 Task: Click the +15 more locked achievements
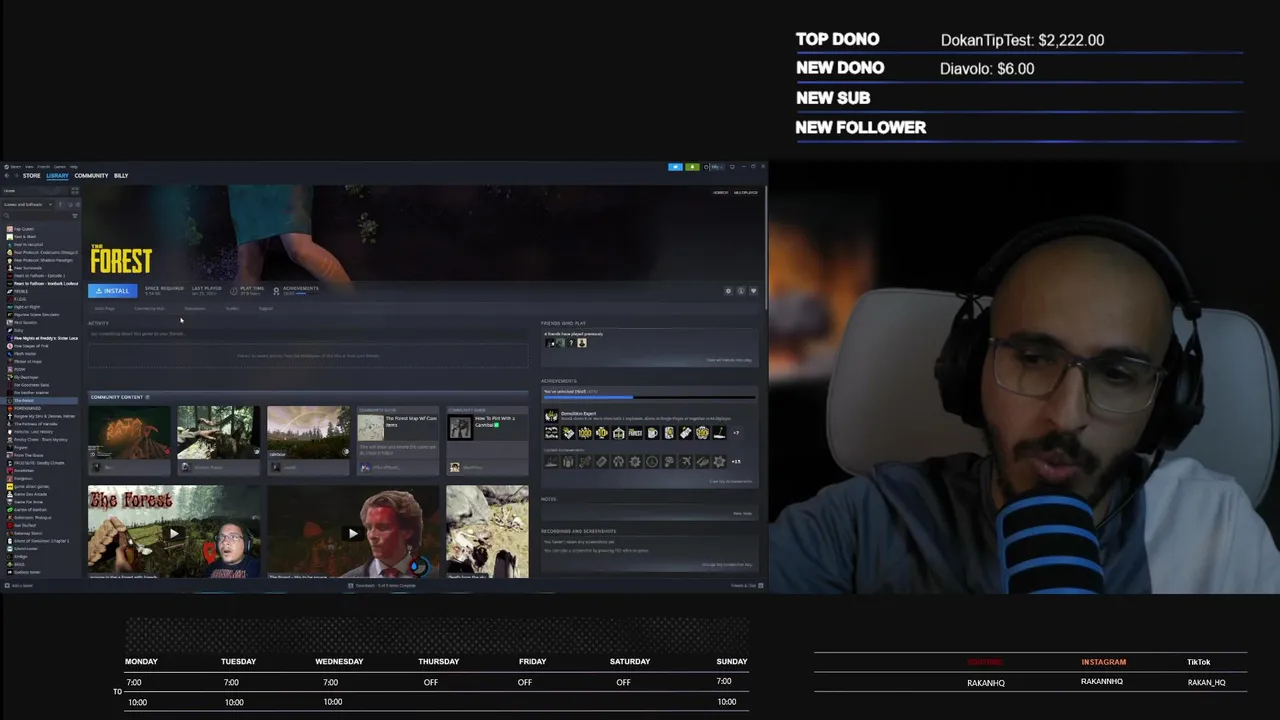[x=736, y=462]
